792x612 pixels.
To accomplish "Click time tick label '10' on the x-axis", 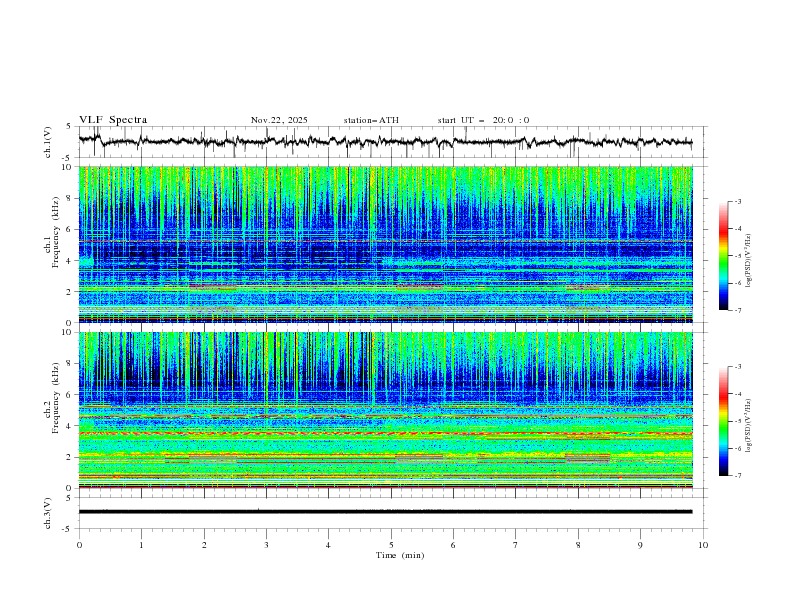I will point(703,545).
